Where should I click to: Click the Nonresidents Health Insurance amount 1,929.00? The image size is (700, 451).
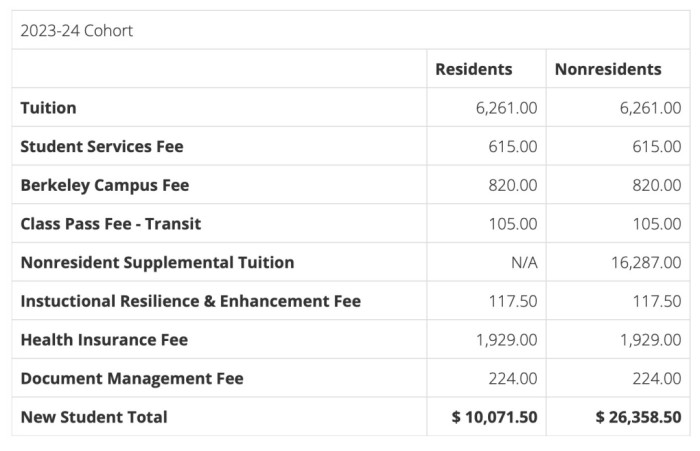click(650, 340)
